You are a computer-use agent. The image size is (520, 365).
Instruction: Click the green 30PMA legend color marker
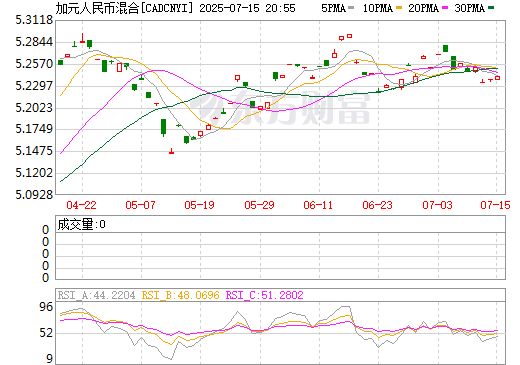point(491,7)
